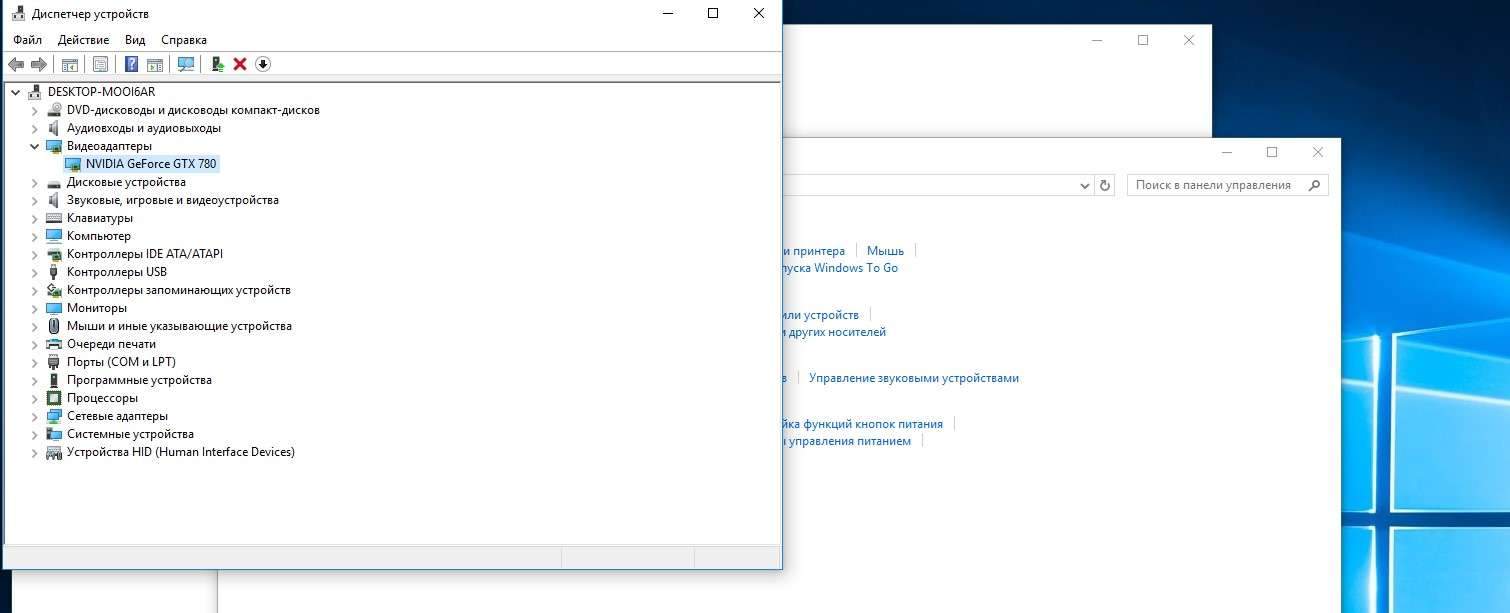Click the printer icon beside Очереди печати

point(54,344)
